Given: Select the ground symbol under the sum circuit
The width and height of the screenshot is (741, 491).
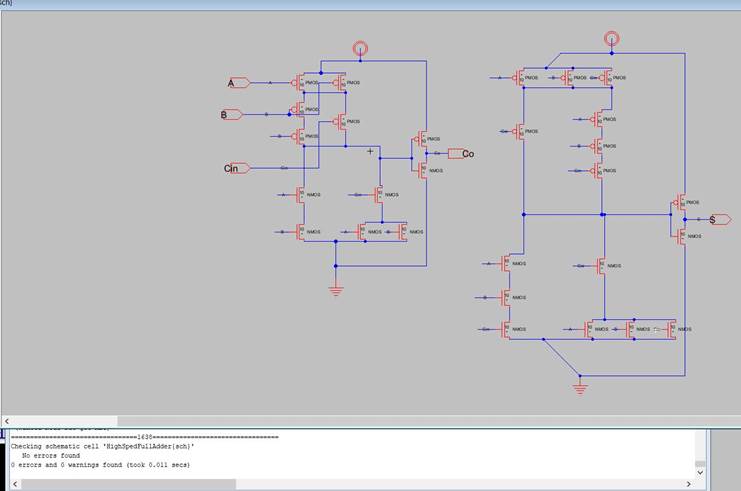Looking at the screenshot, I should [x=578, y=386].
